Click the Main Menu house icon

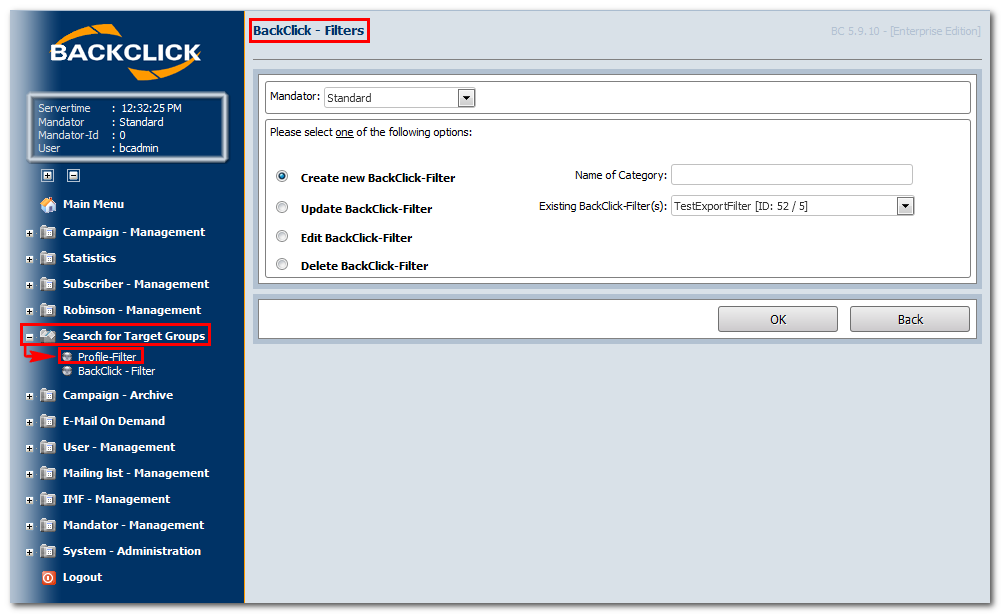(x=48, y=205)
